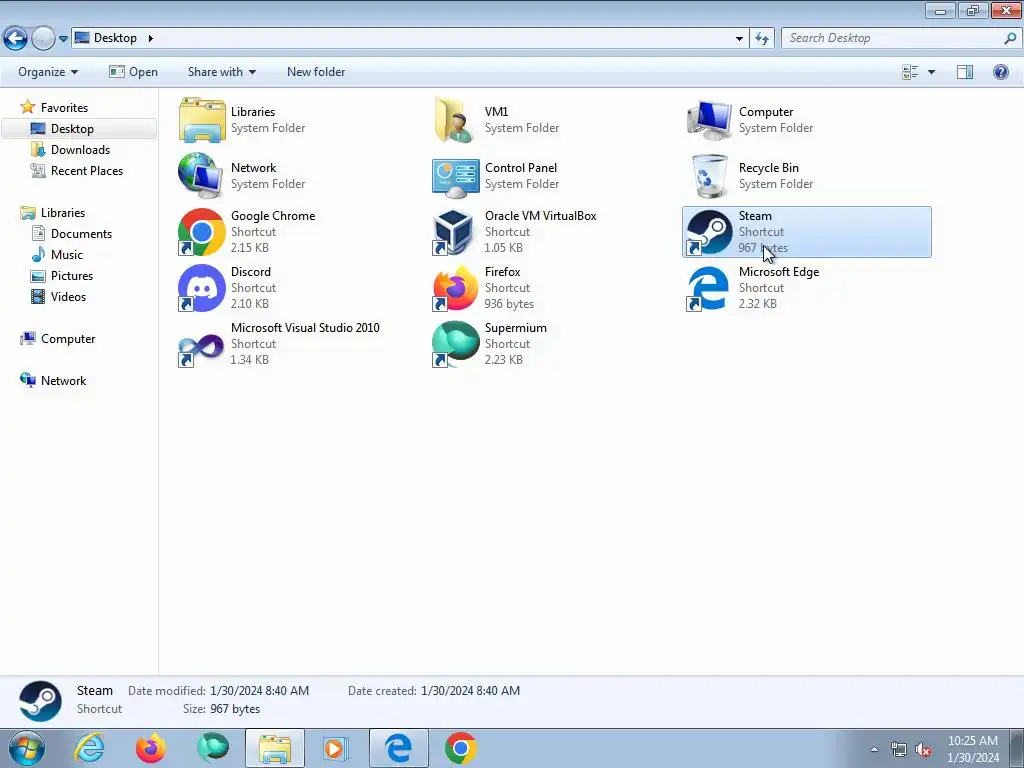The image size is (1024, 768).
Task: Open Windows Media Player from taskbar
Action: [x=336, y=748]
